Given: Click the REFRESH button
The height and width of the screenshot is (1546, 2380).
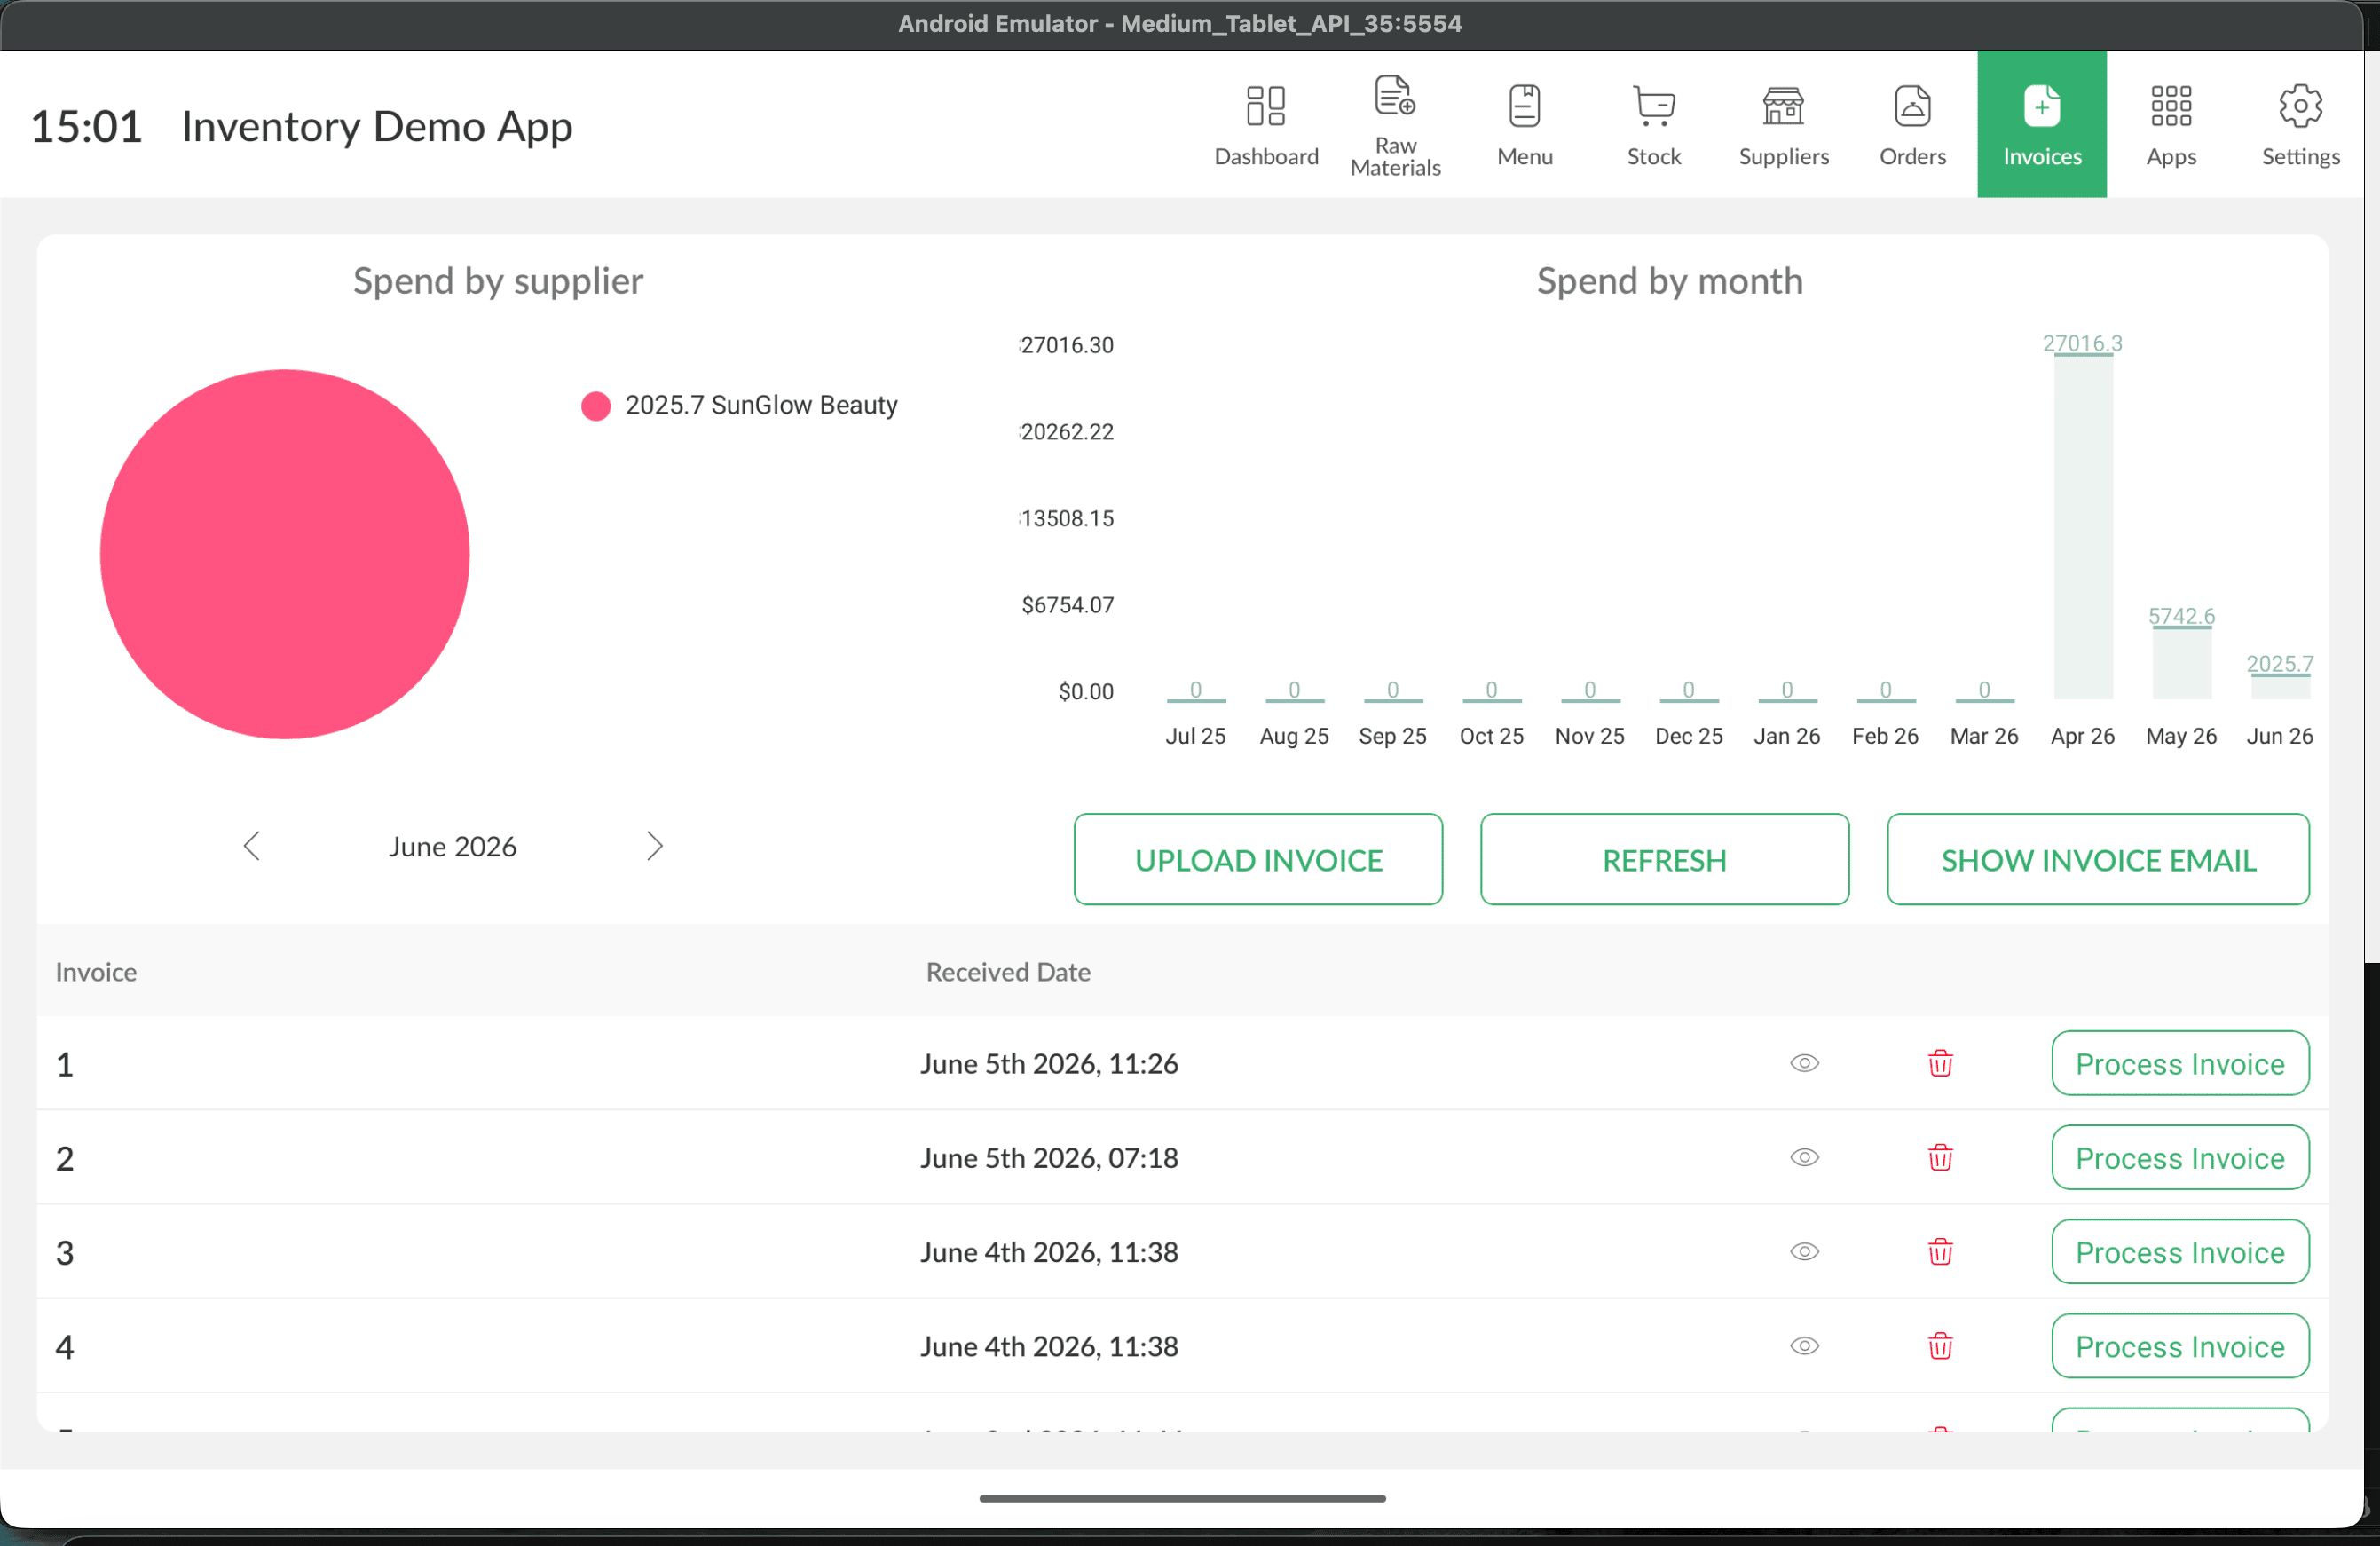Looking at the screenshot, I should click(1664, 859).
